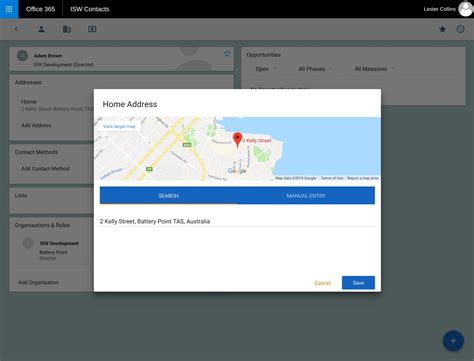This screenshot has height=361, width=474.
Task: Click the address search input field
Action: coord(237,221)
